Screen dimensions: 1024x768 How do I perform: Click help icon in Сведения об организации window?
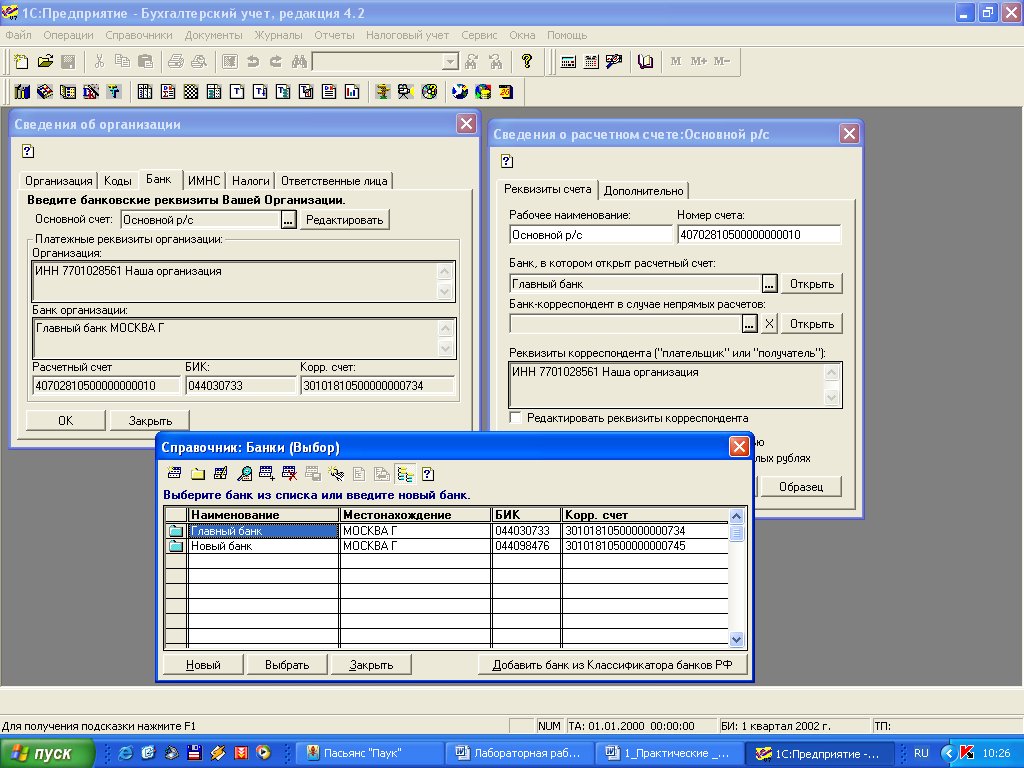[x=27, y=152]
